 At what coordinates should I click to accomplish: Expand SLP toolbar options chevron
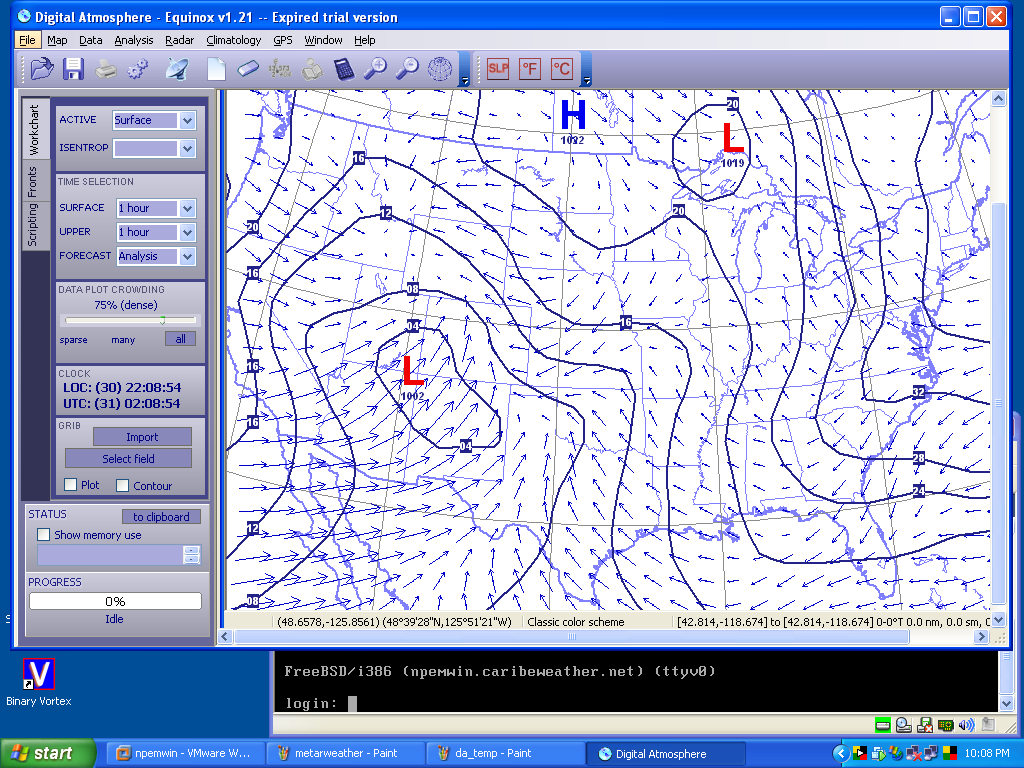586,70
